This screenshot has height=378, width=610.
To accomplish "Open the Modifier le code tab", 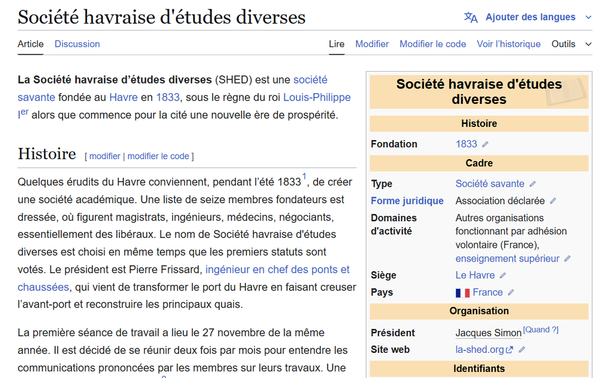I will tap(433, 44).
